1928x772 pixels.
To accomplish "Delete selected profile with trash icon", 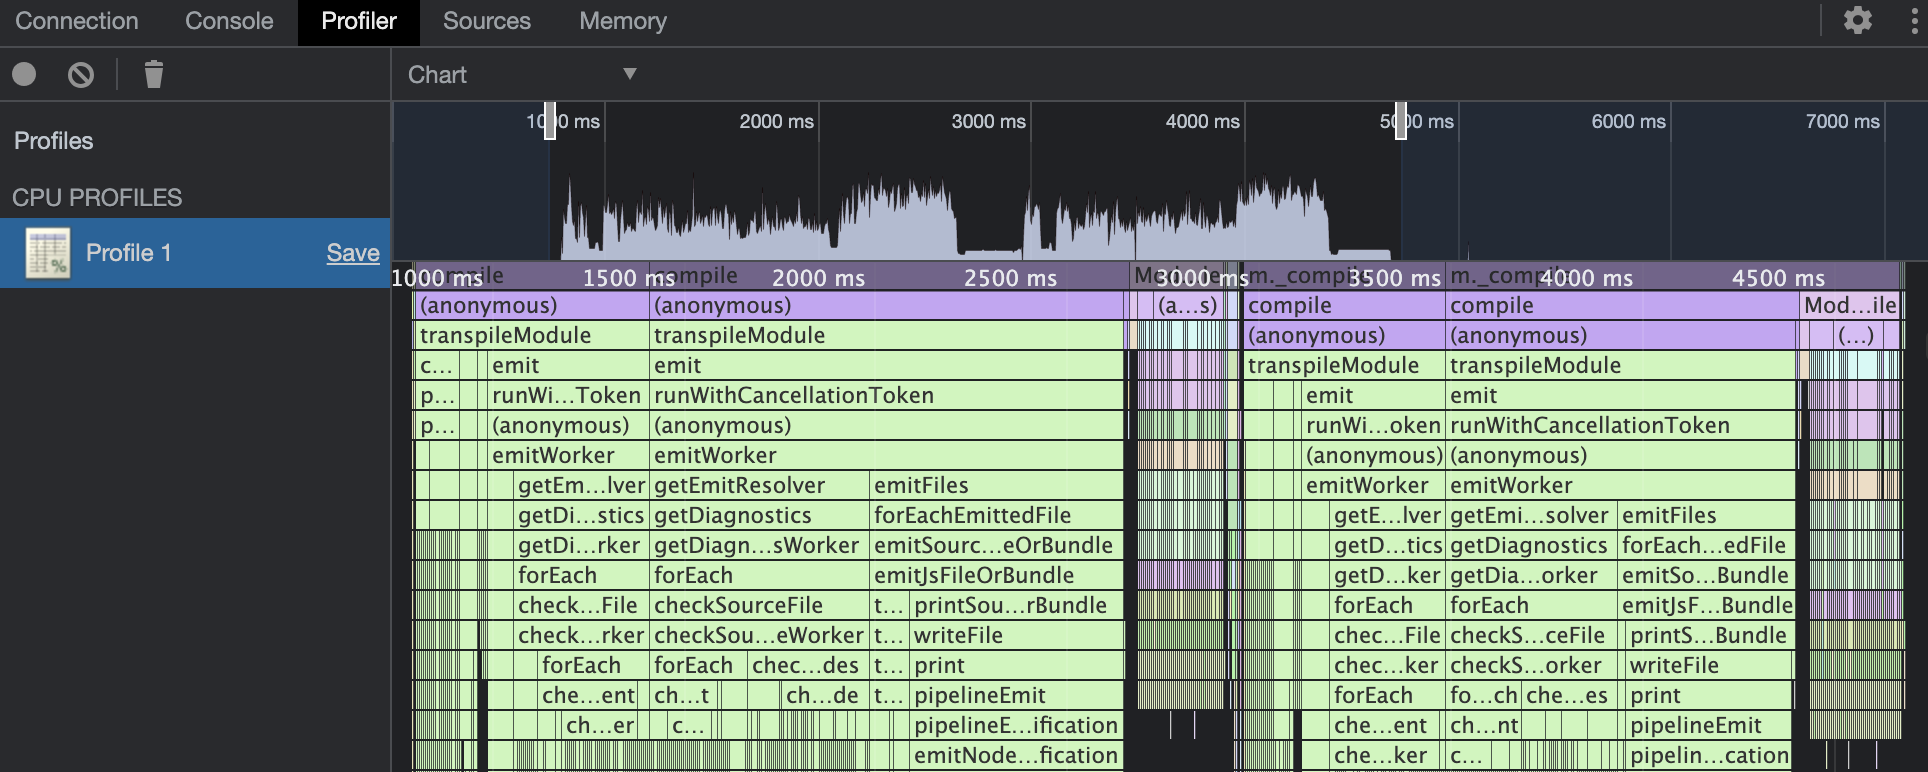I will coord(153,74).
